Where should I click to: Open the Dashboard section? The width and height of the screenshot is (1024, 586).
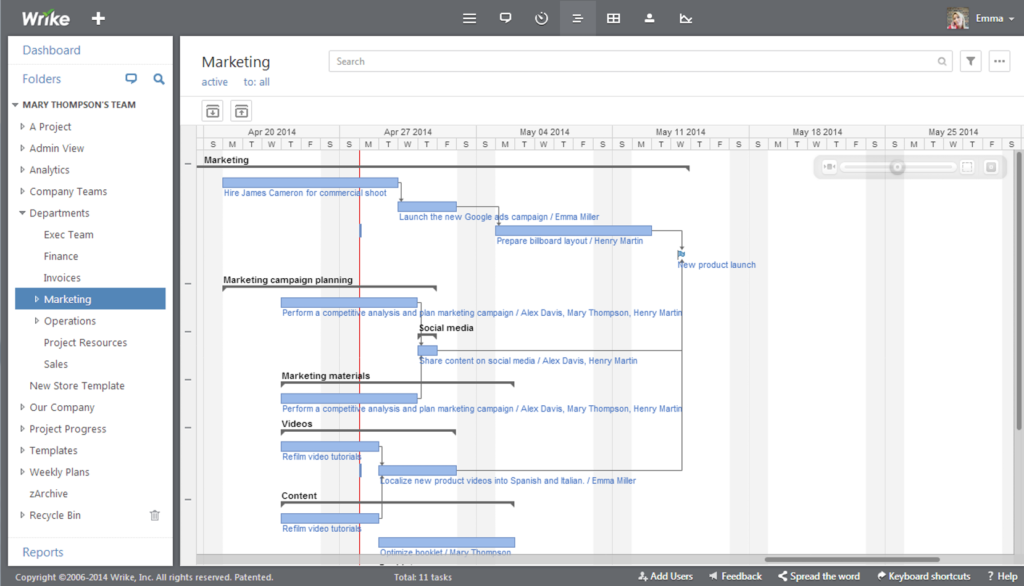51,49
